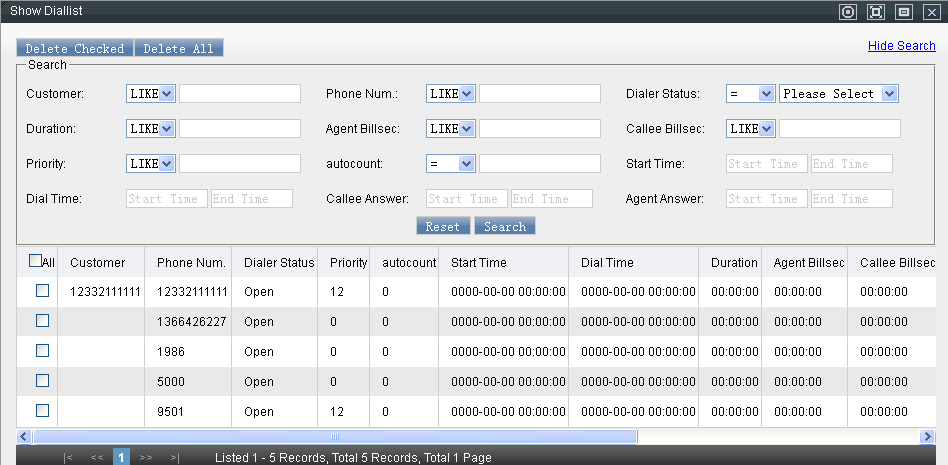Sort by the Phone Num. column header

point(190,263)
